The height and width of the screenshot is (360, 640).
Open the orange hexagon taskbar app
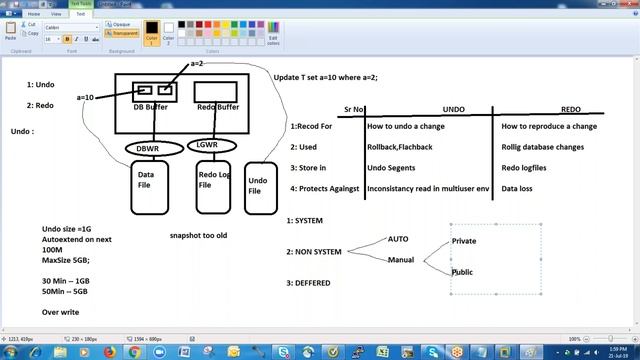point(457,352)
